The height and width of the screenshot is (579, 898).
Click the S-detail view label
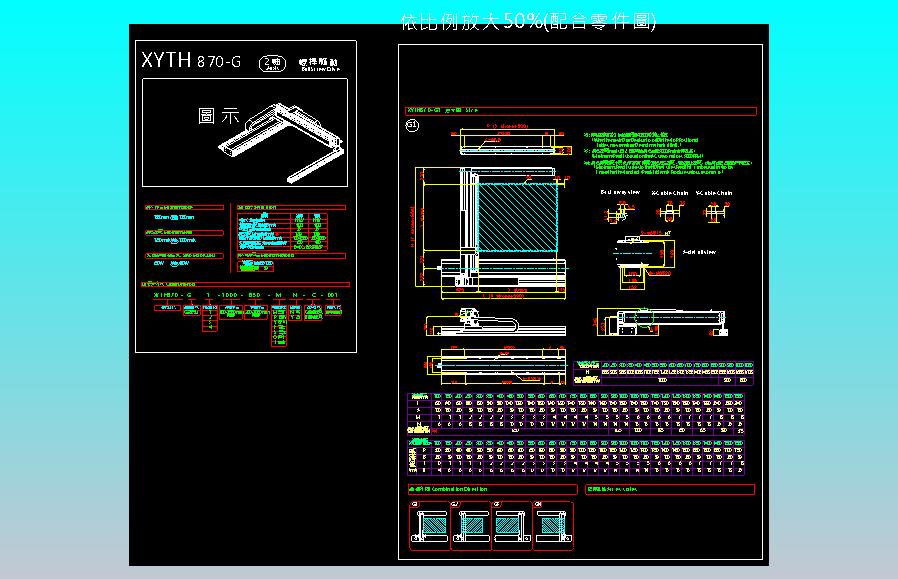pyautogui.click(x=699, y=252)
